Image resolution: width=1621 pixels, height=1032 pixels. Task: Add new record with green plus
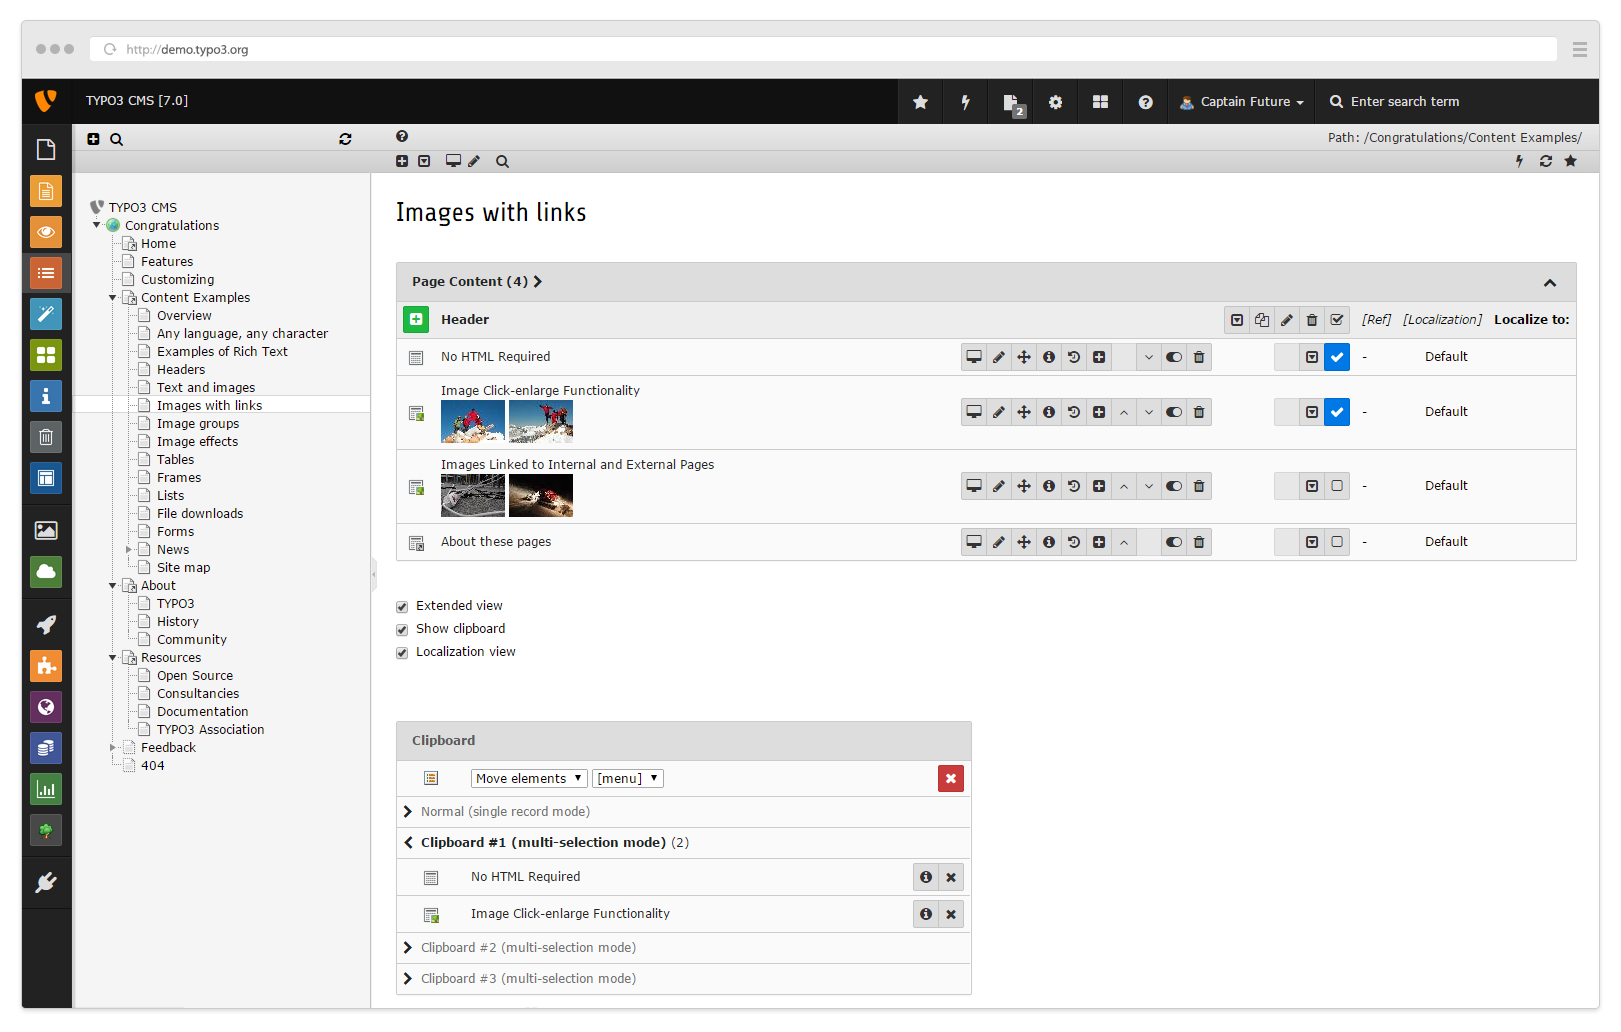point(416,320)
